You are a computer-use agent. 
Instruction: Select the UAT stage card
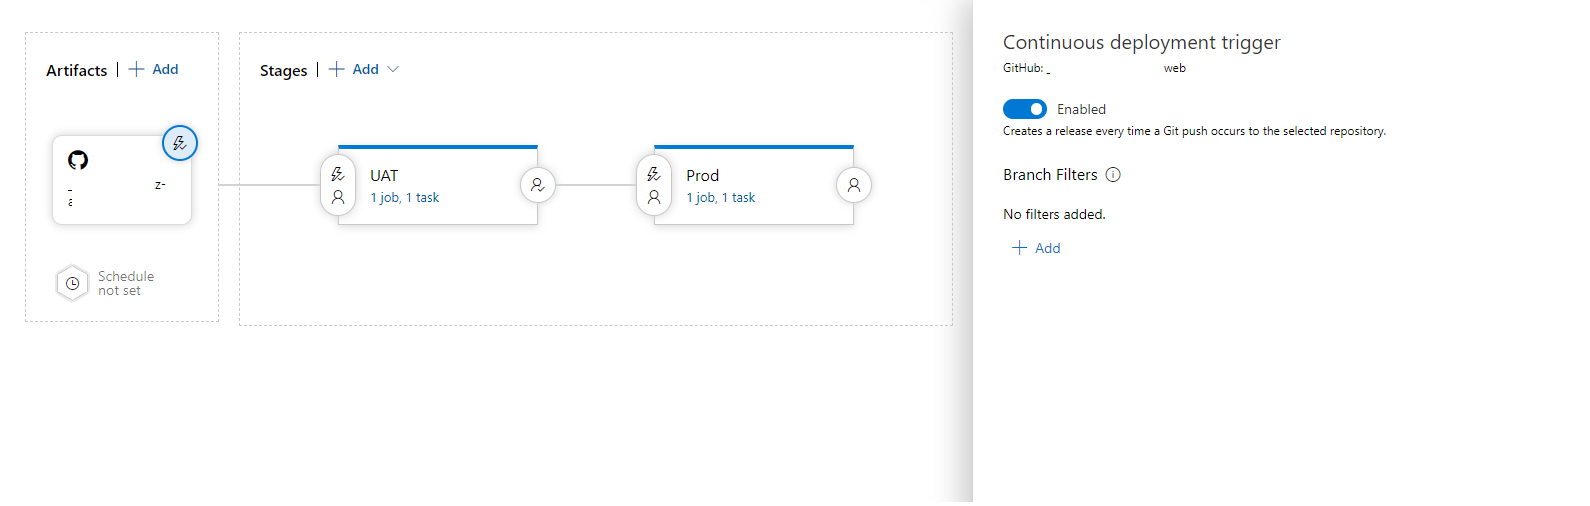tap(438, 185)
